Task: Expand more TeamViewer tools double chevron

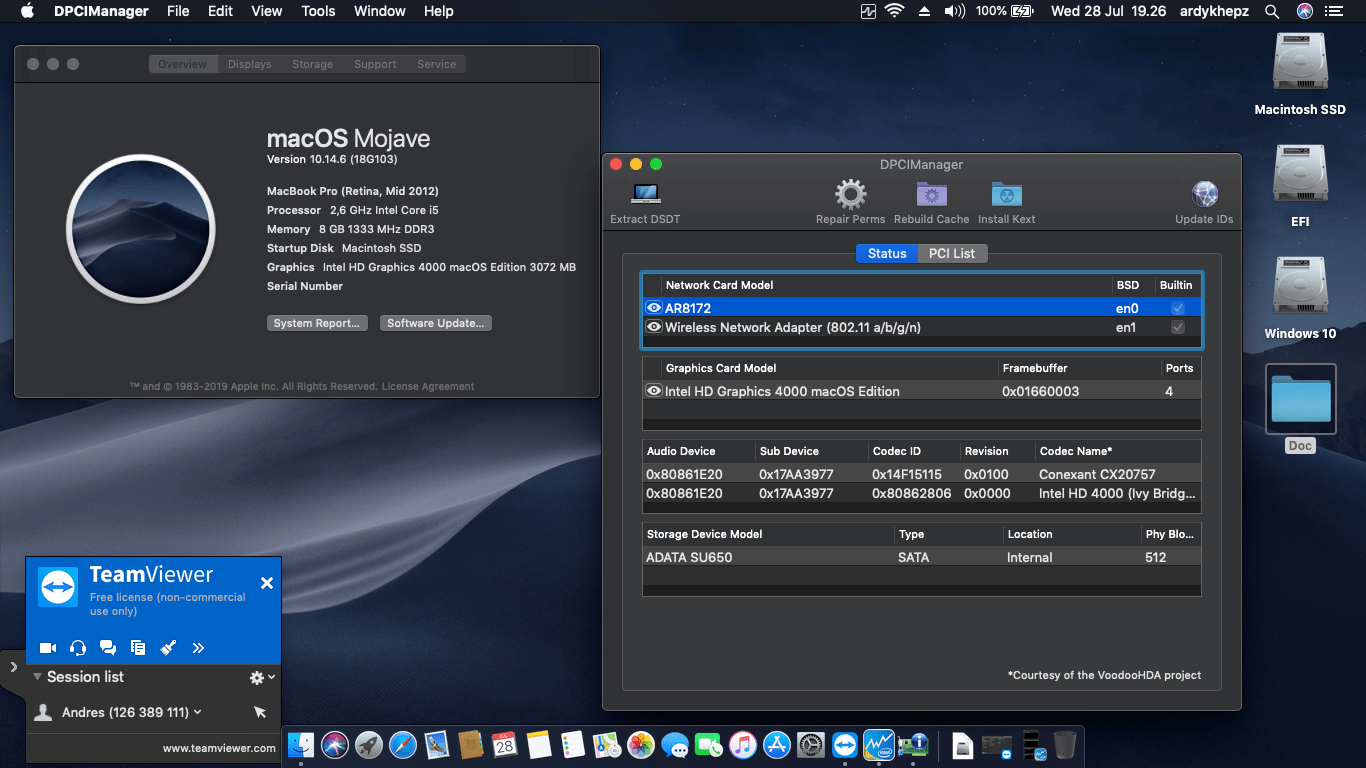Action: (198, 648)
